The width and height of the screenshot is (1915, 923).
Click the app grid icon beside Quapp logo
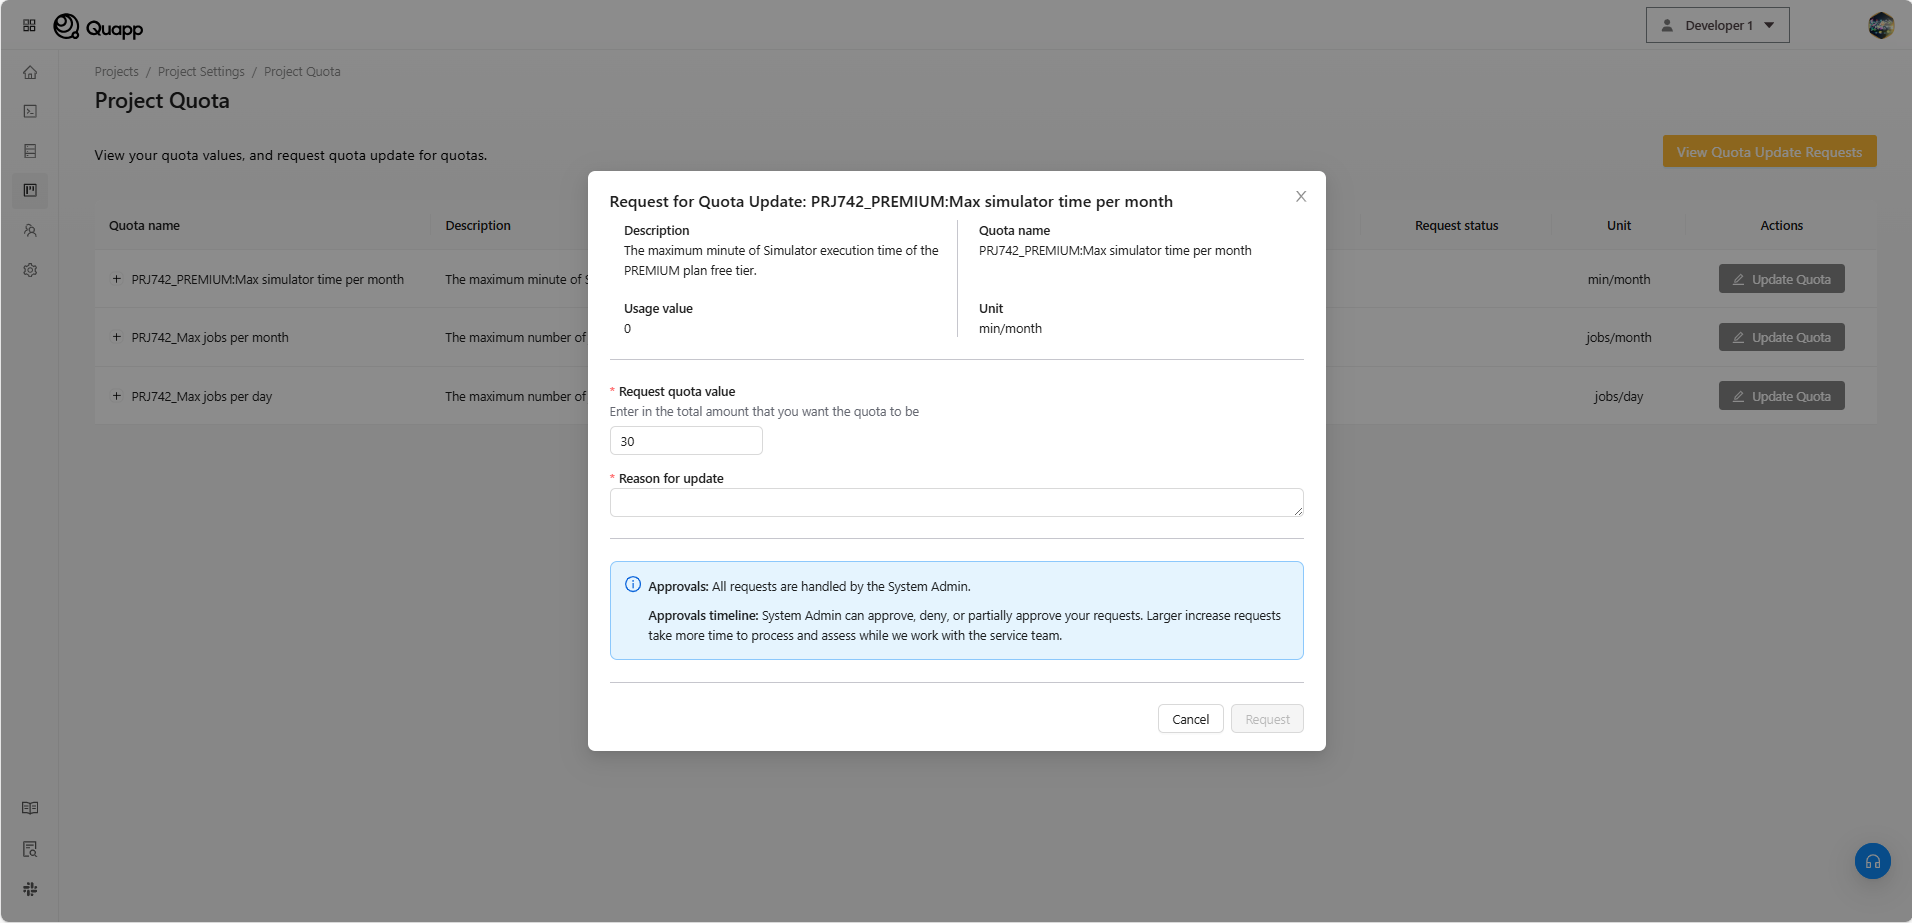coord(29,25)
